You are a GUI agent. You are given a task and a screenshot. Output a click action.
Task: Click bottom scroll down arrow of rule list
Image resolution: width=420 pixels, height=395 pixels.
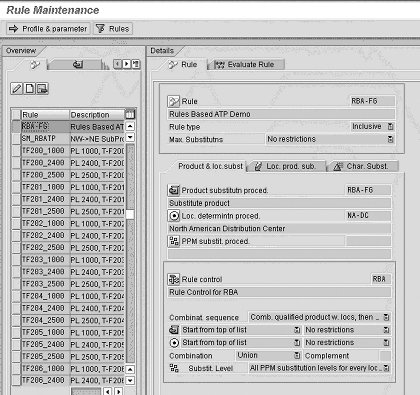point(130,380)
